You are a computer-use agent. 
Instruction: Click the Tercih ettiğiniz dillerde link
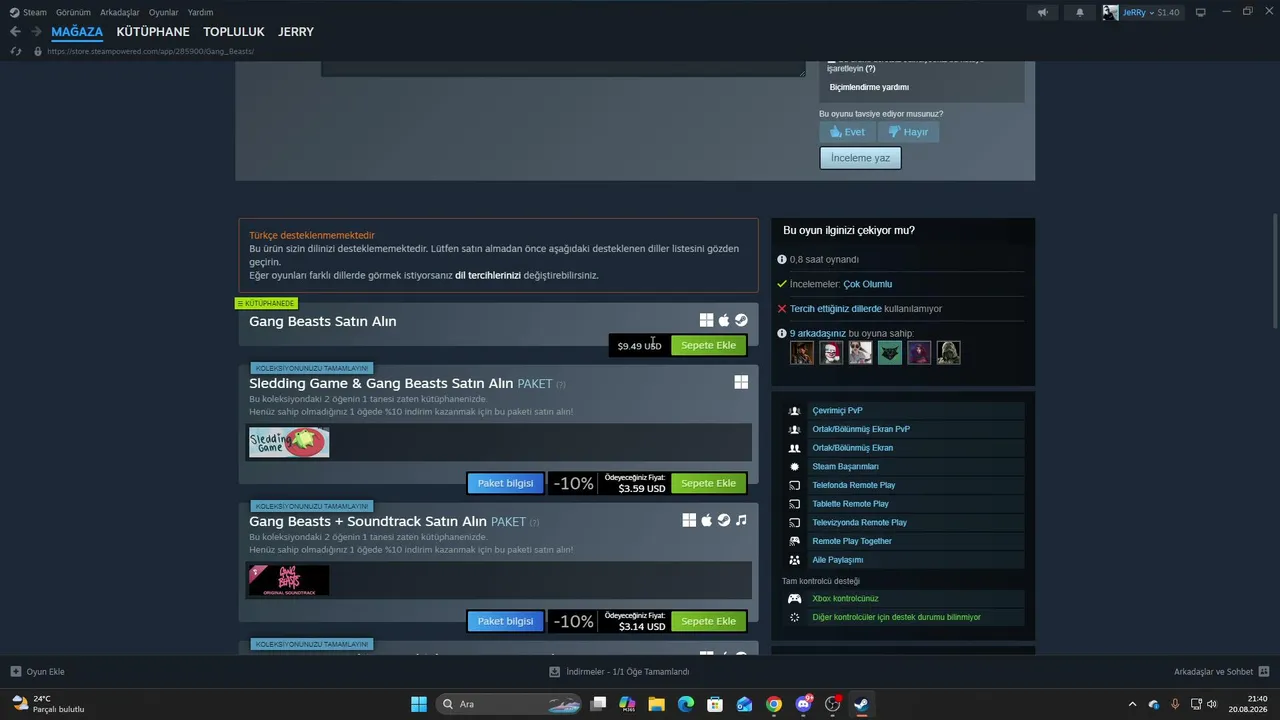836,309
